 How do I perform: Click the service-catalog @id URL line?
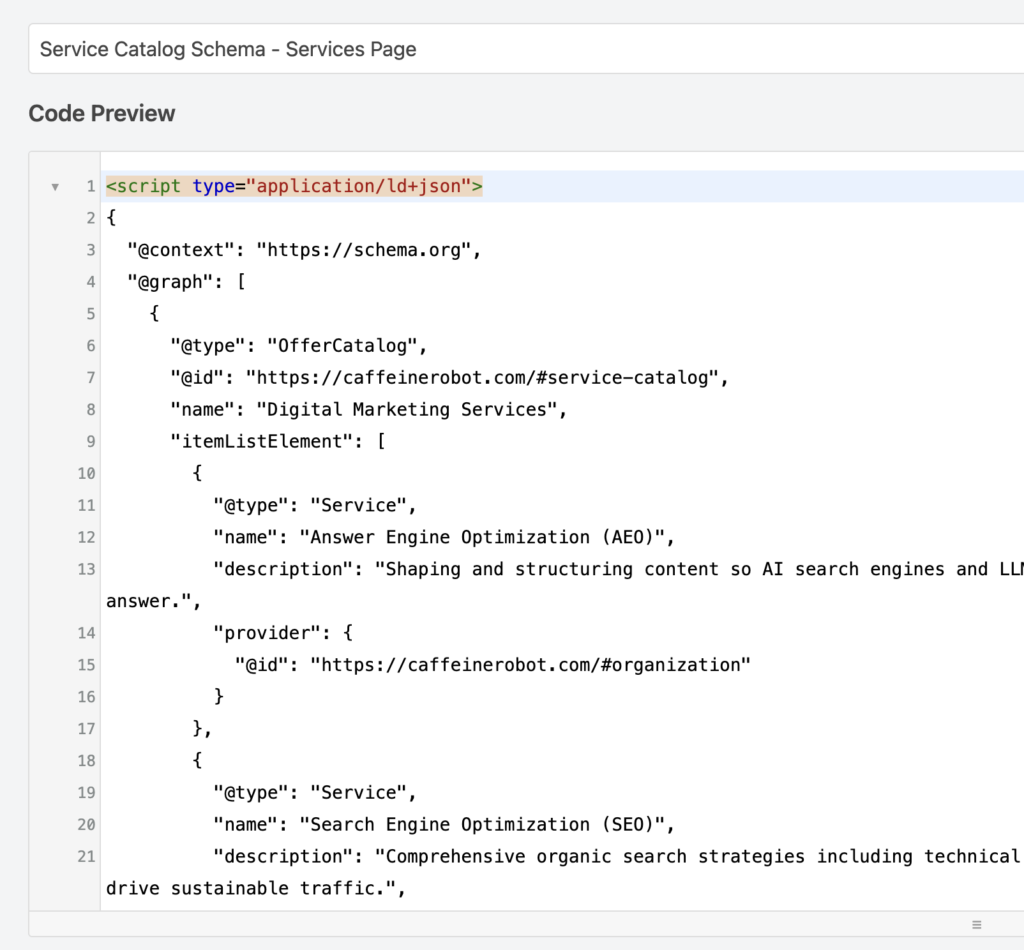[449, 378]
